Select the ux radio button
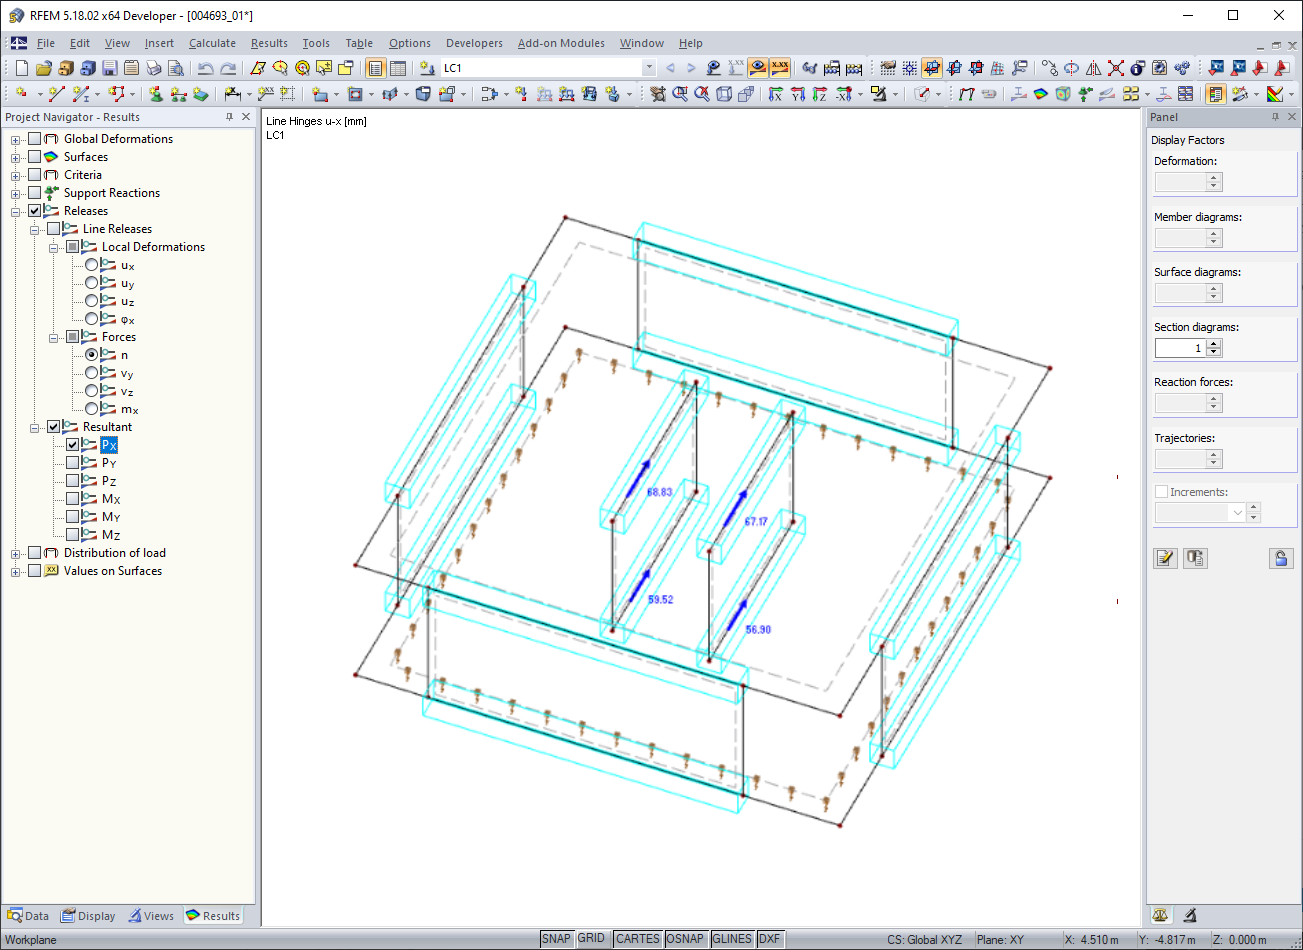 92,265
